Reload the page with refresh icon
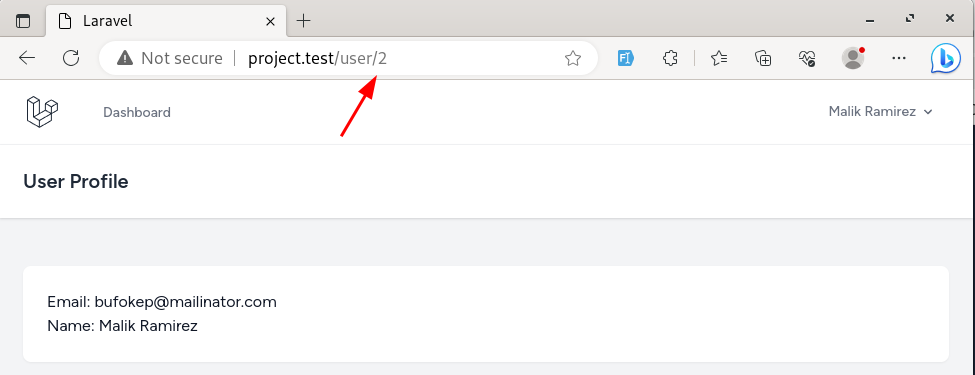Image resolution: width=975 pixels, height=375 pixels. tap(72, 58)
